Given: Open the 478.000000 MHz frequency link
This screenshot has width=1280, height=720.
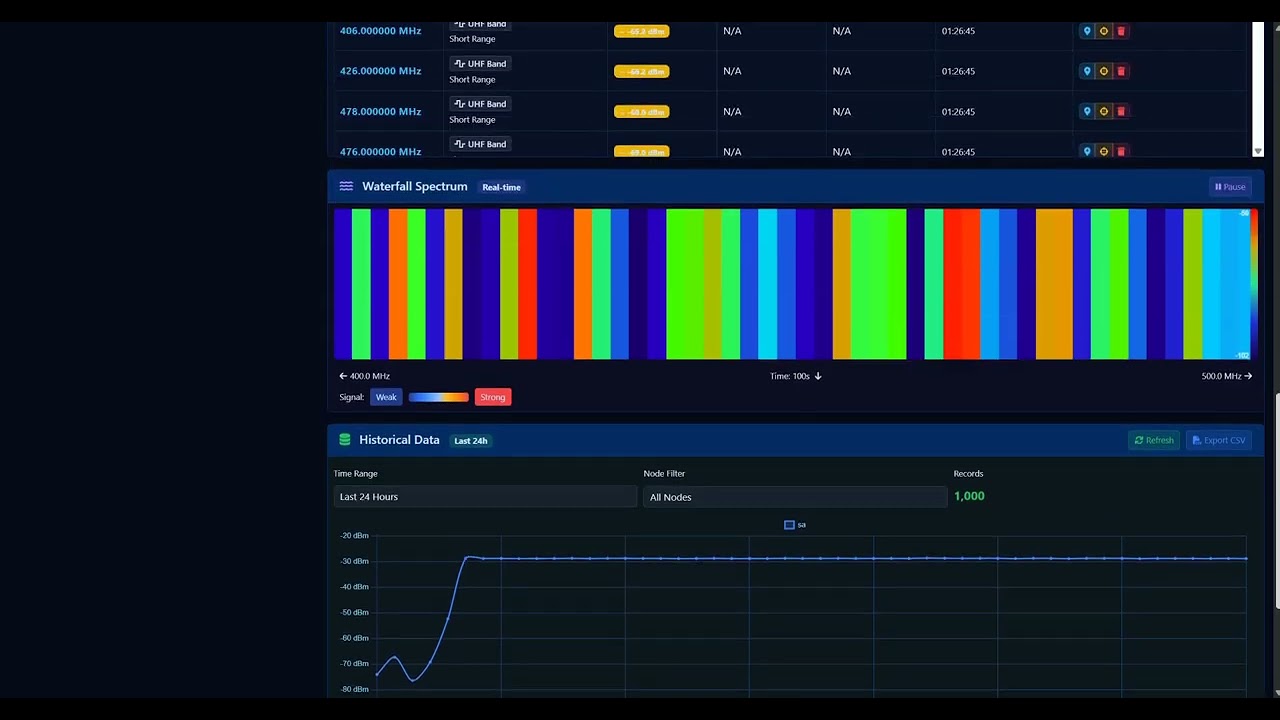Looking at the screenshot, I should coord(380,111).
